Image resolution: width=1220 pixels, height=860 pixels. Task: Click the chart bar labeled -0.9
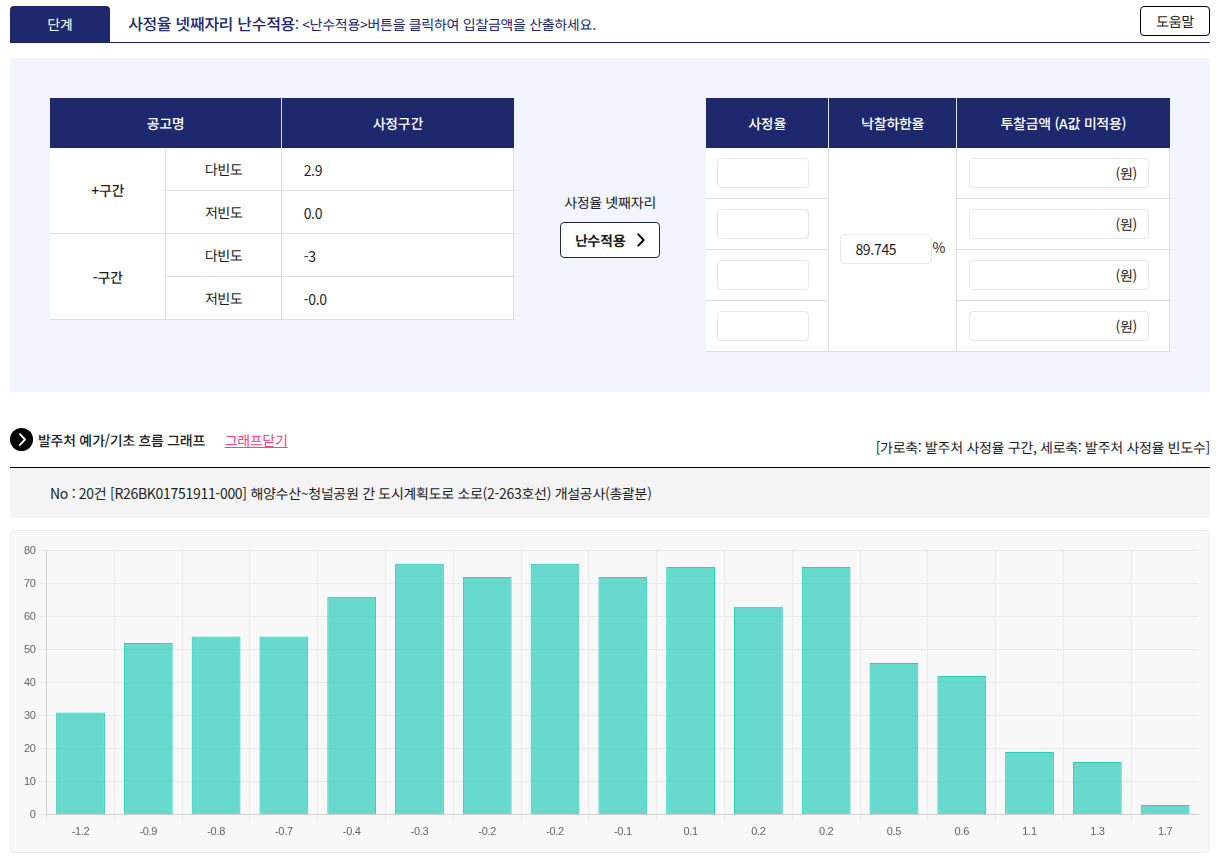148,728
